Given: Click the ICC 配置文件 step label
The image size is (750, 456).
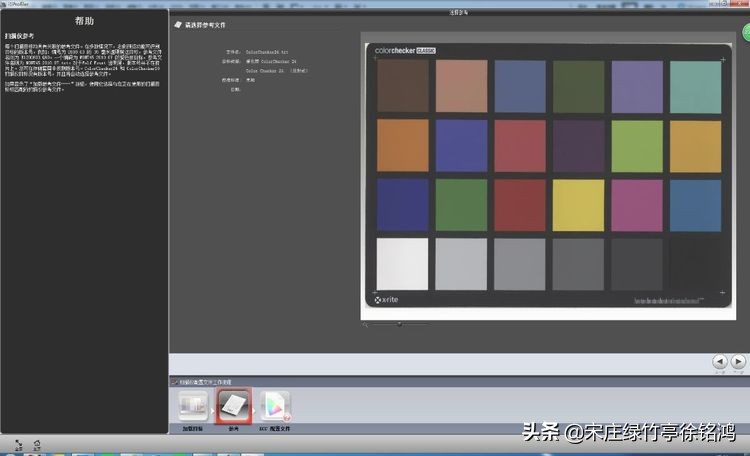Looking at the screenshot, I should (275, 429).
